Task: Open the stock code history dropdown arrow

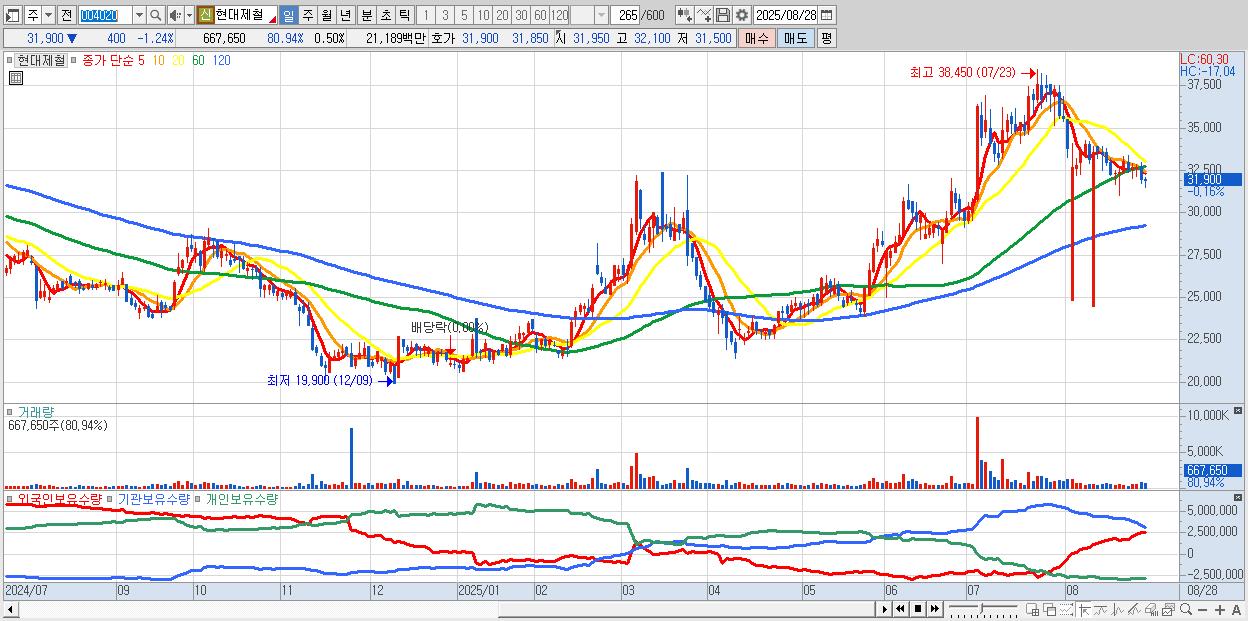Action: point(139,16)
